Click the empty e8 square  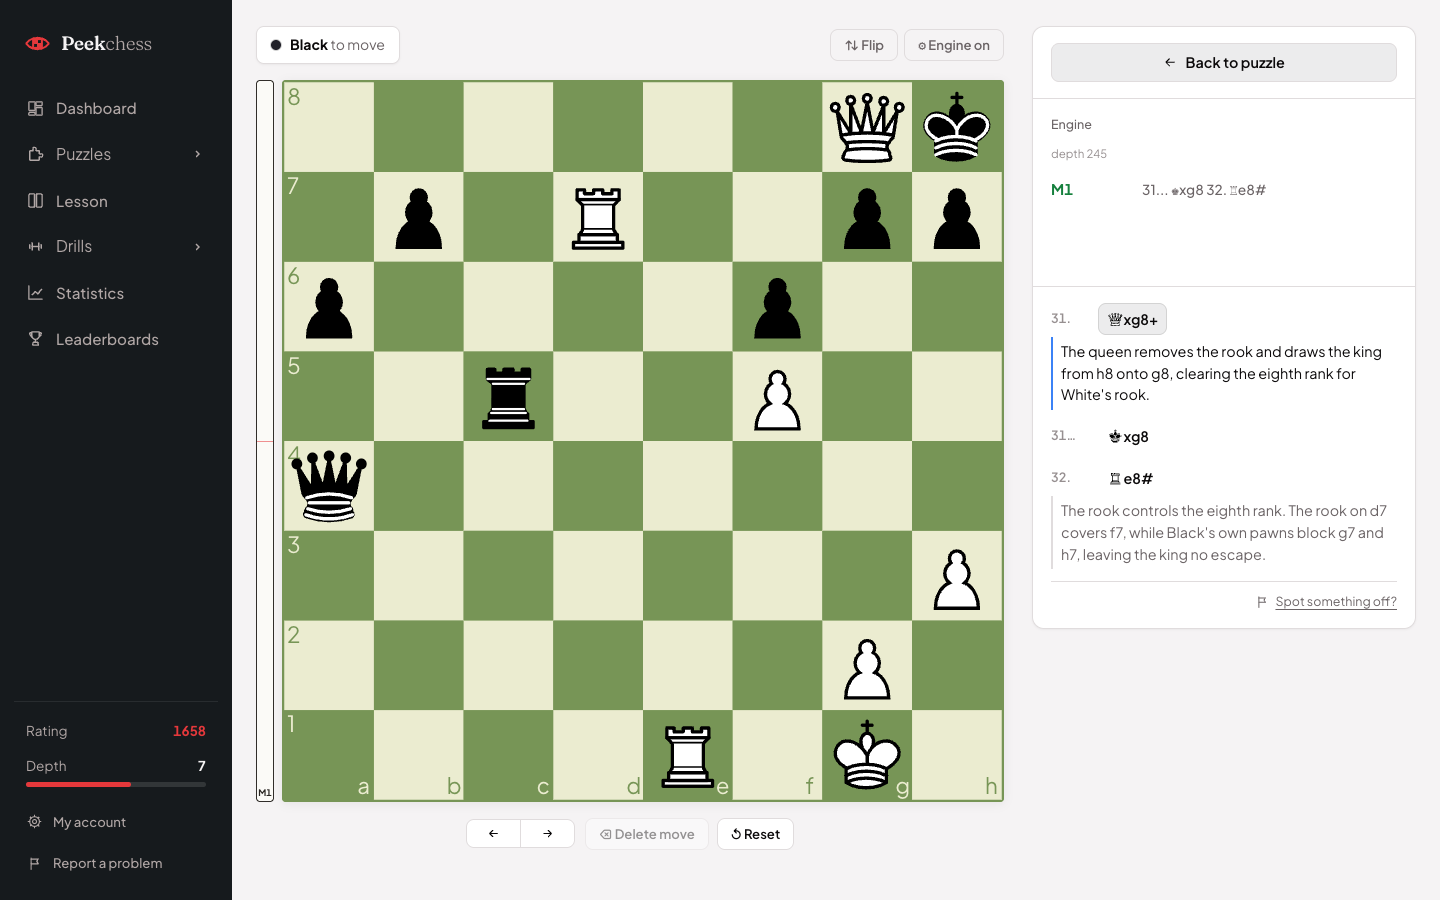tap(688, 127)
